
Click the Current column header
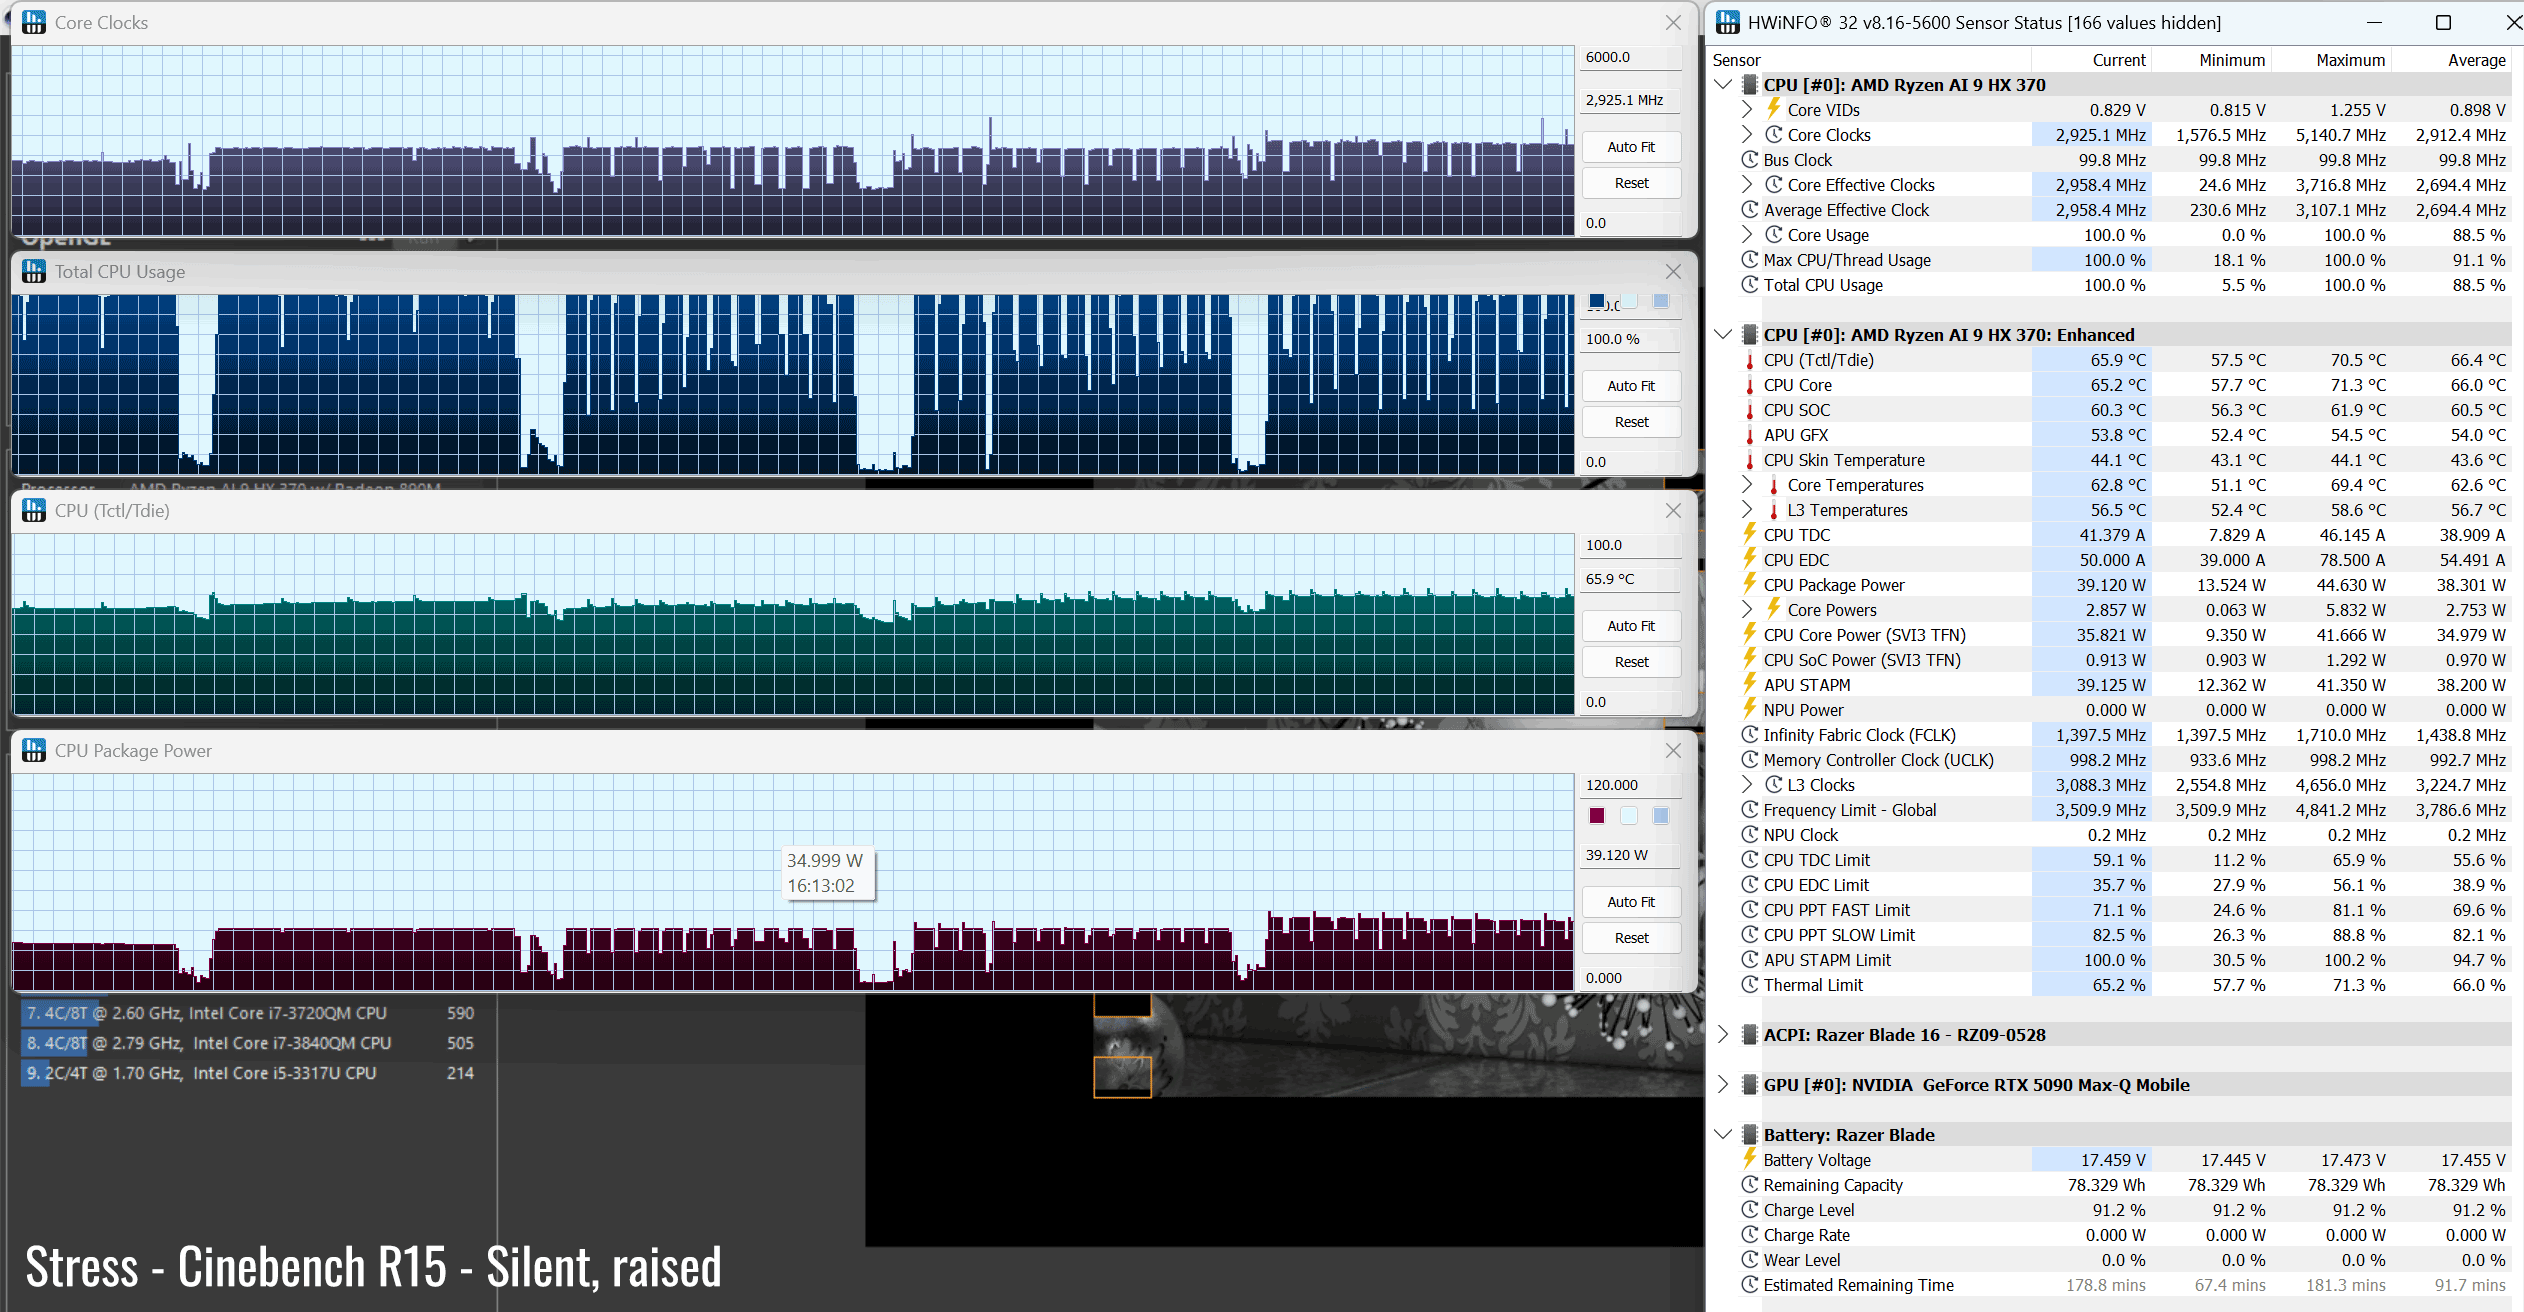2090,60
